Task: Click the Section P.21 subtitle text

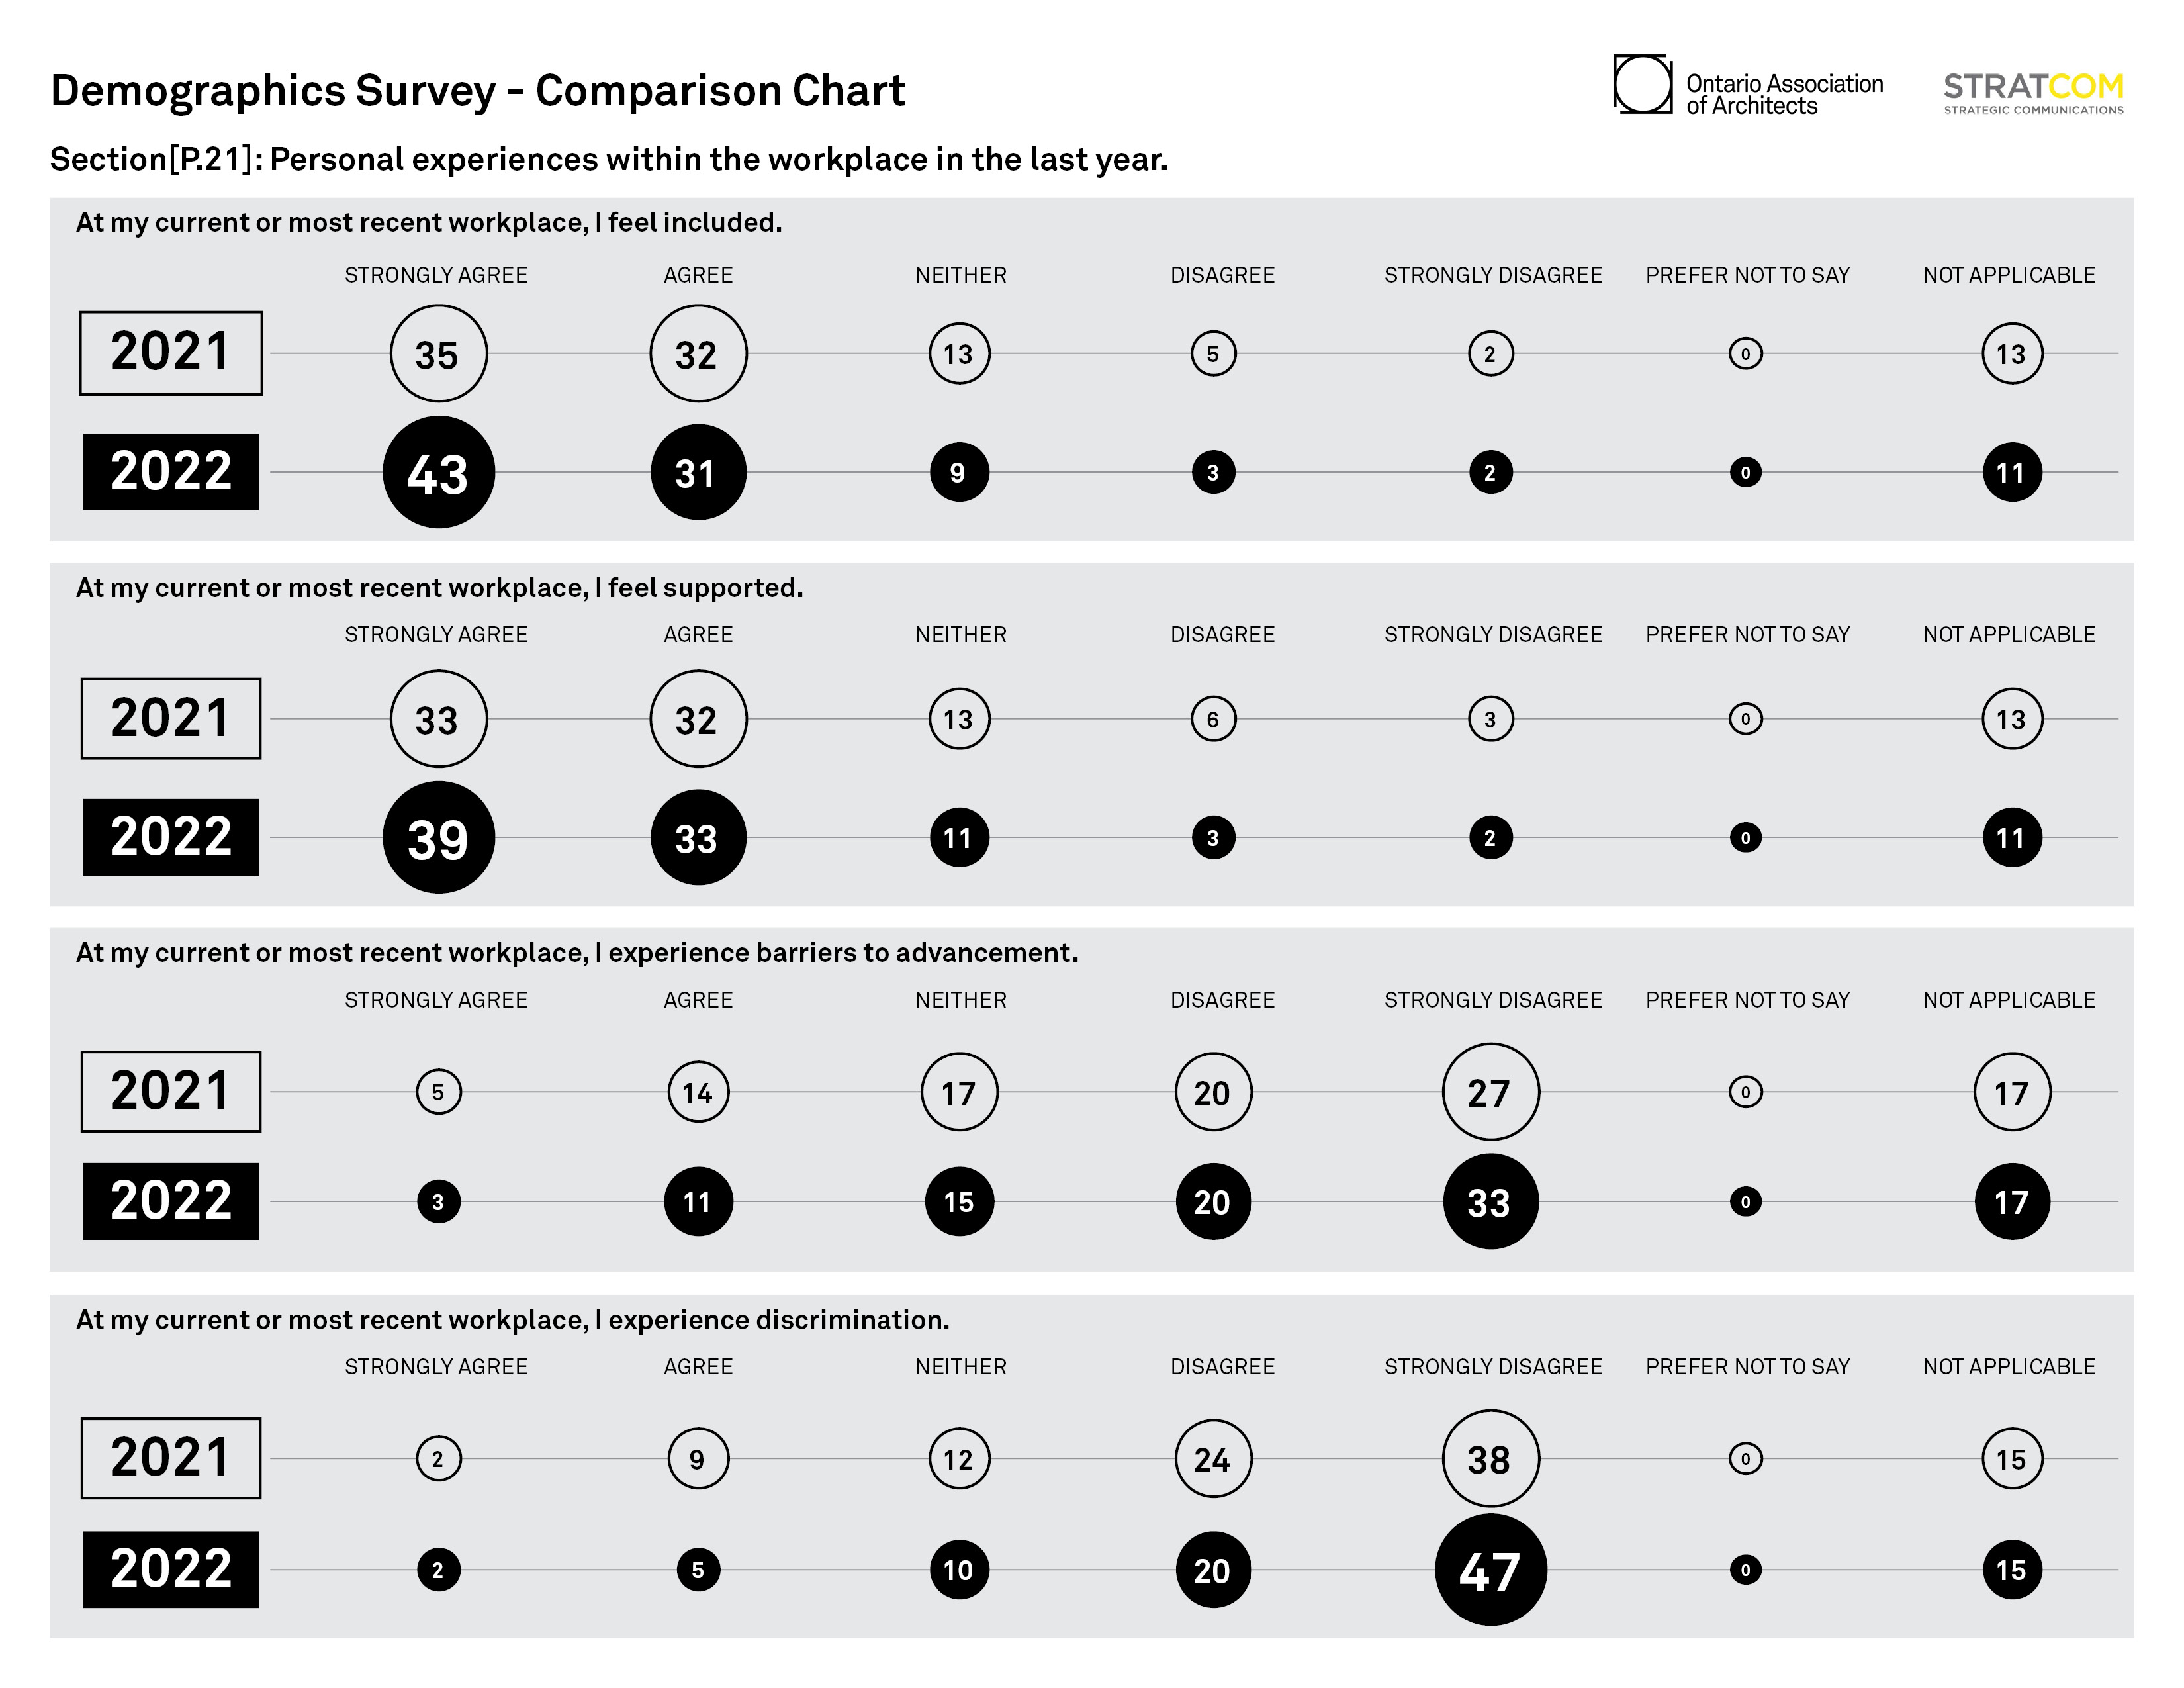Action: click(609, 160)
